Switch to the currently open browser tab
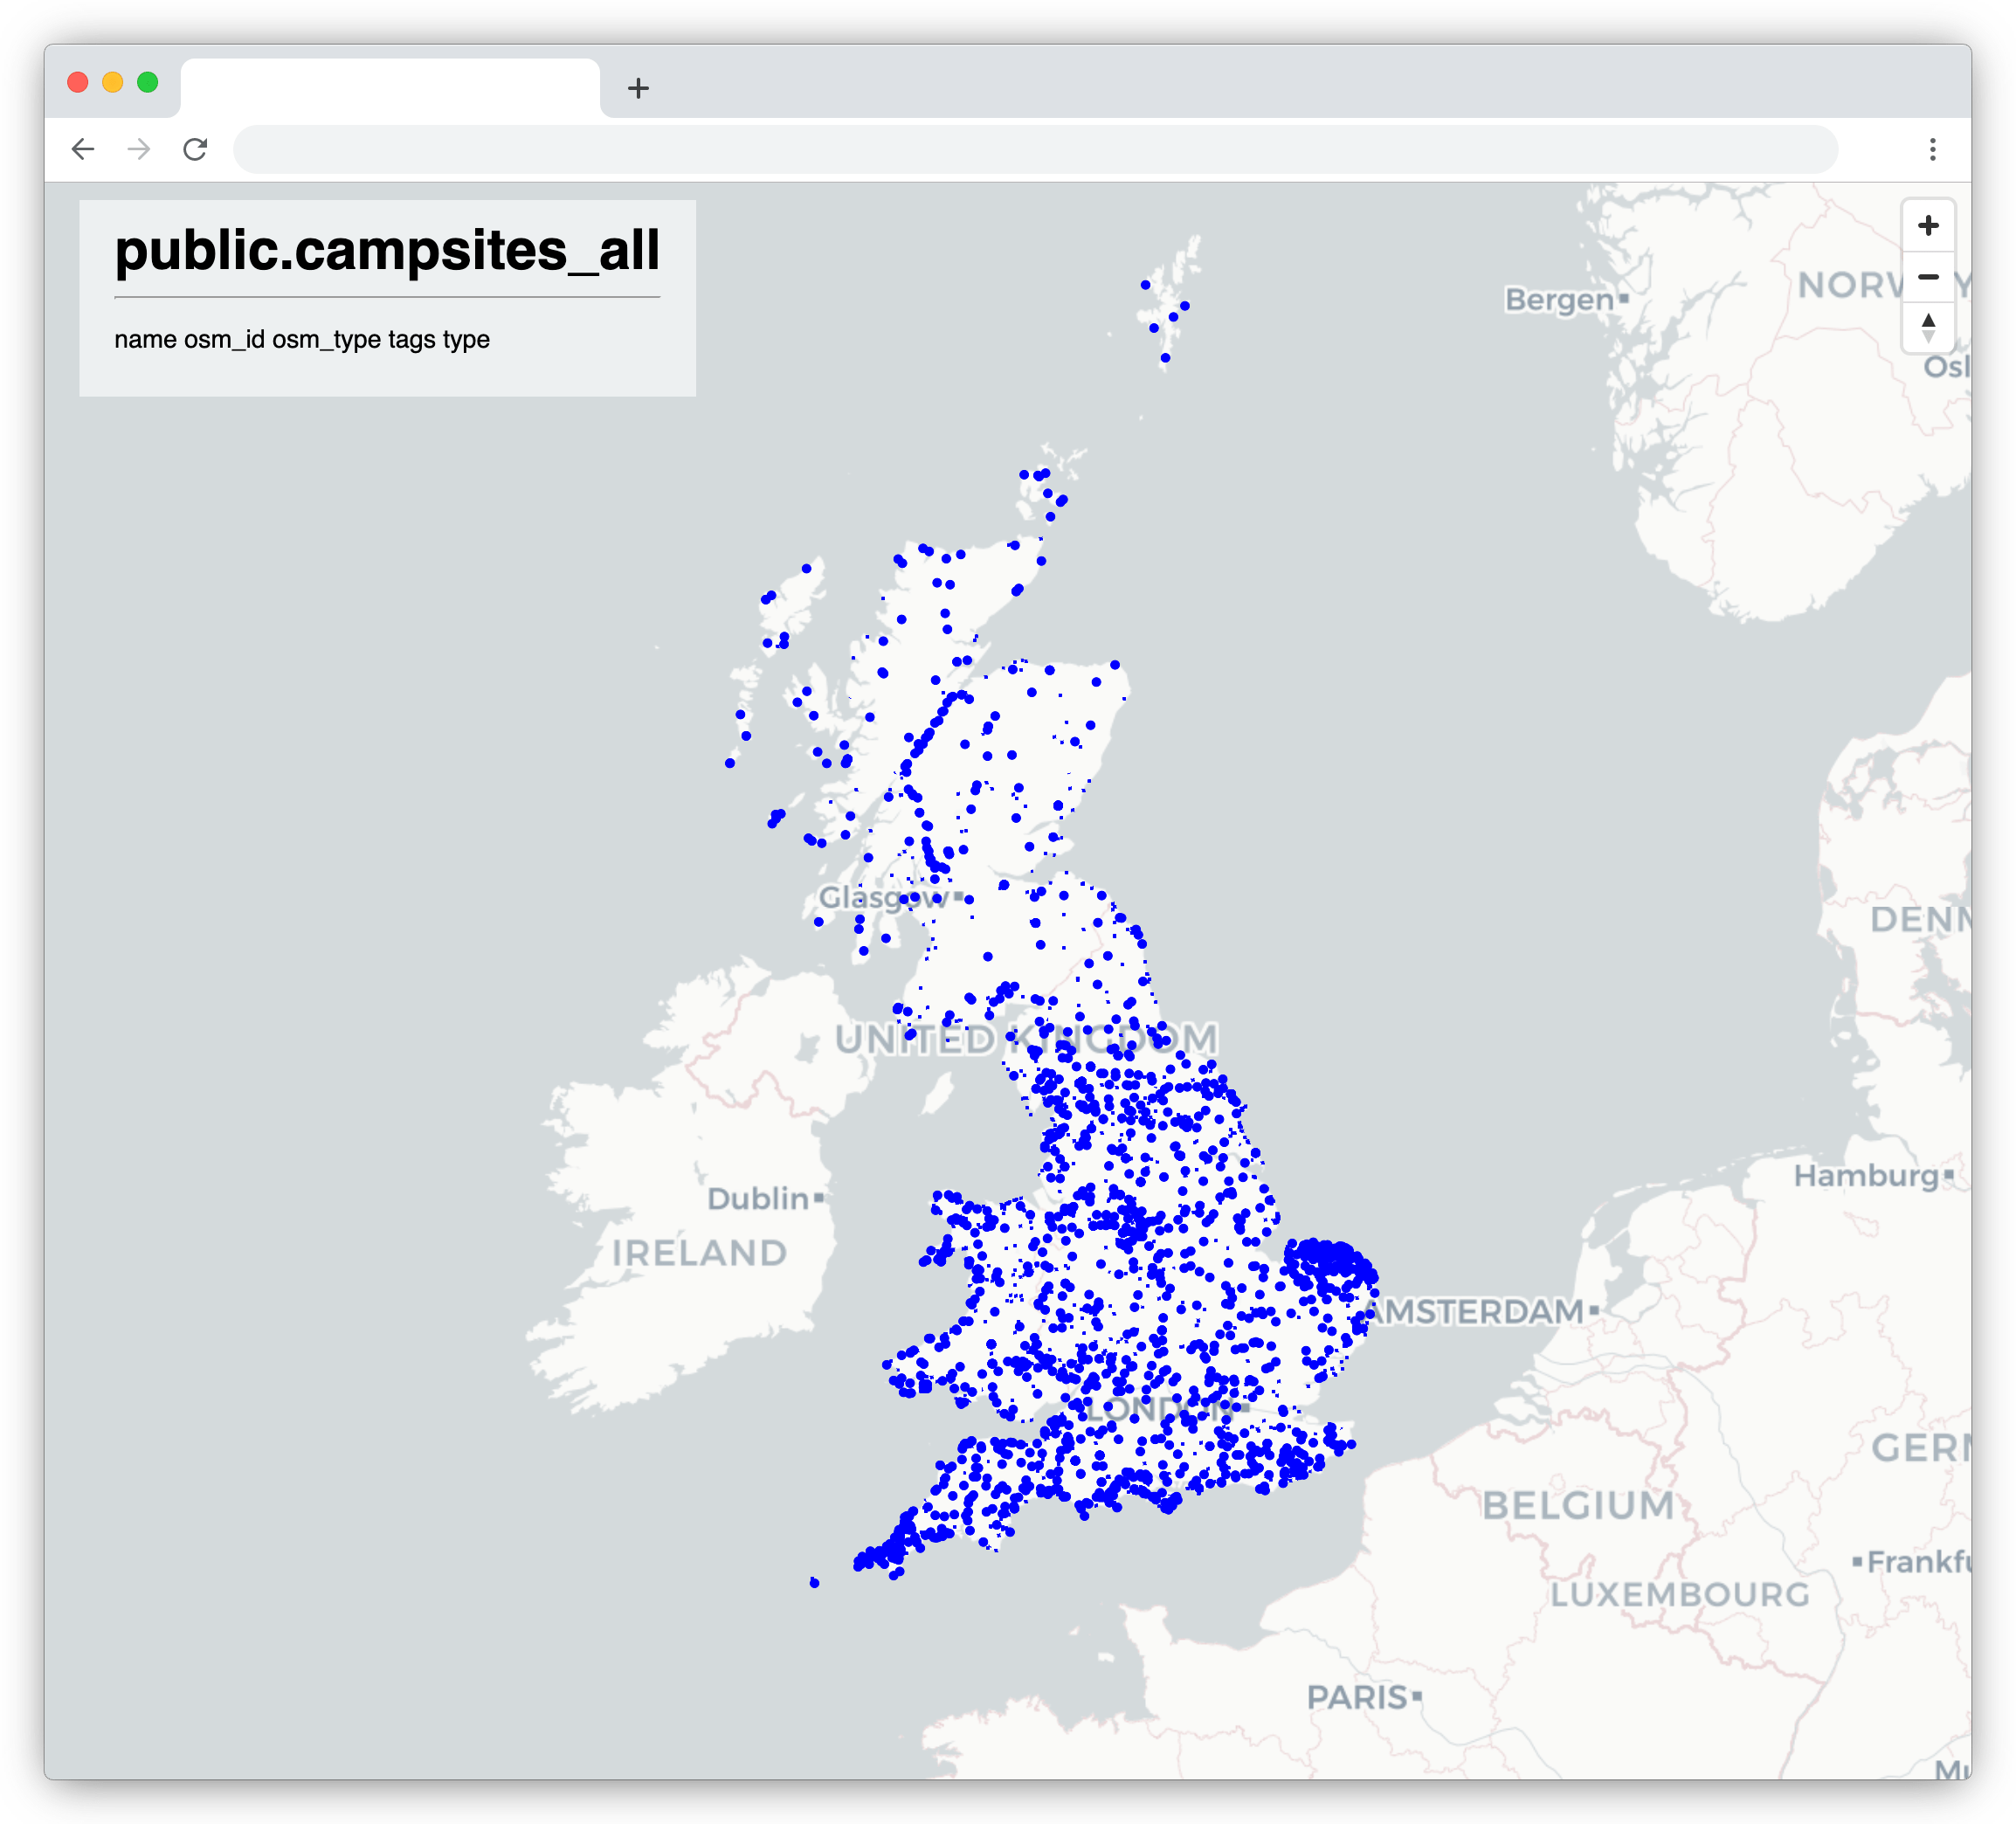Viewport: 2016px width, 1824px height. coord(388,89)
